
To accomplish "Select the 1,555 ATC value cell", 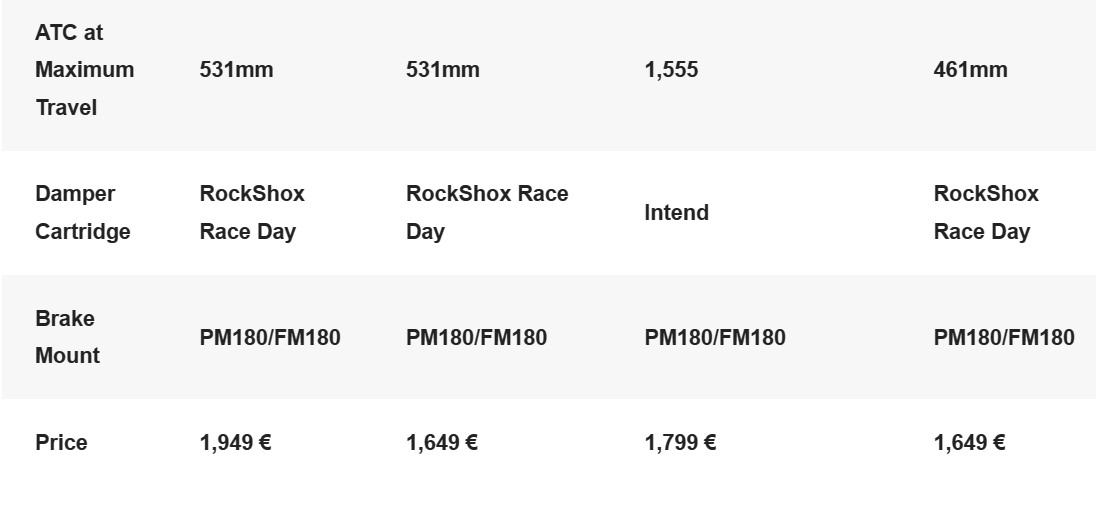I will click(671, 70).
